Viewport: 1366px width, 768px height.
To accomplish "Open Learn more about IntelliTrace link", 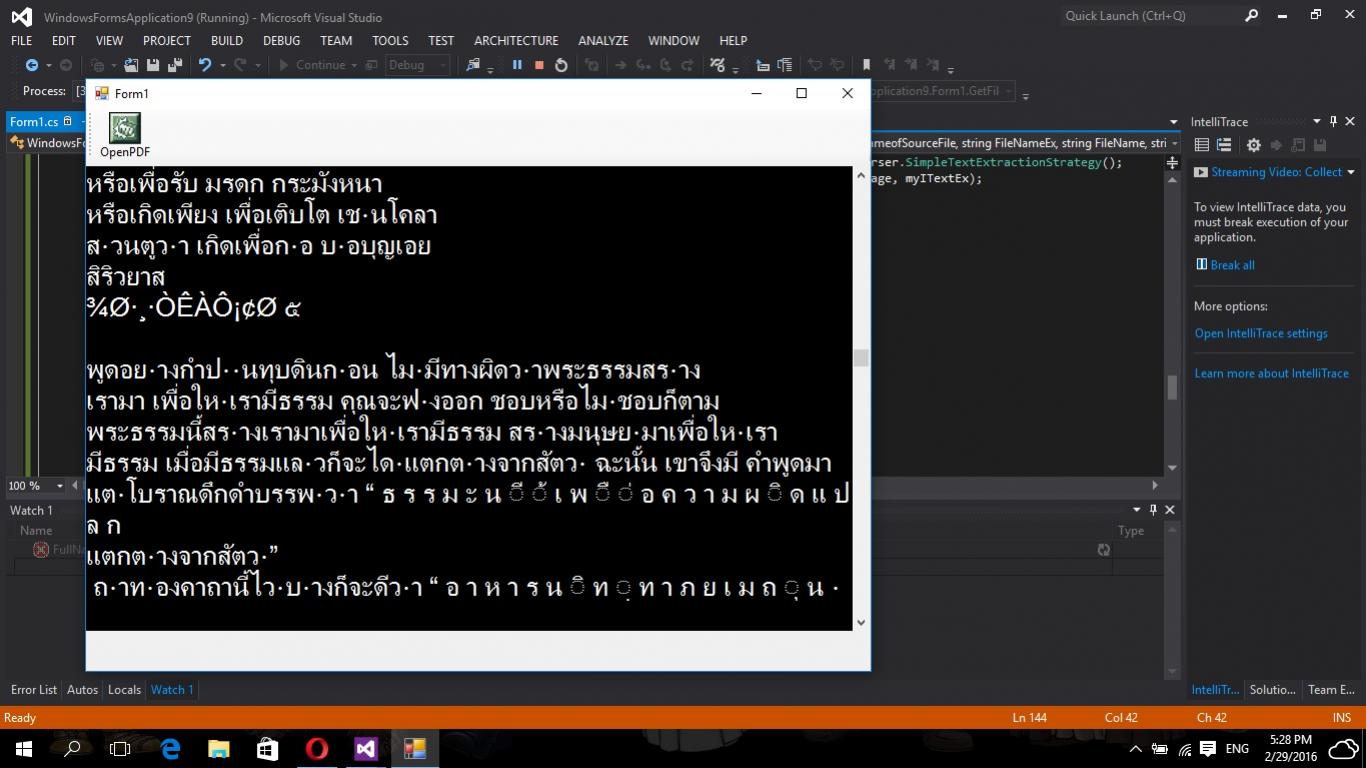I will pos(1271,373).
